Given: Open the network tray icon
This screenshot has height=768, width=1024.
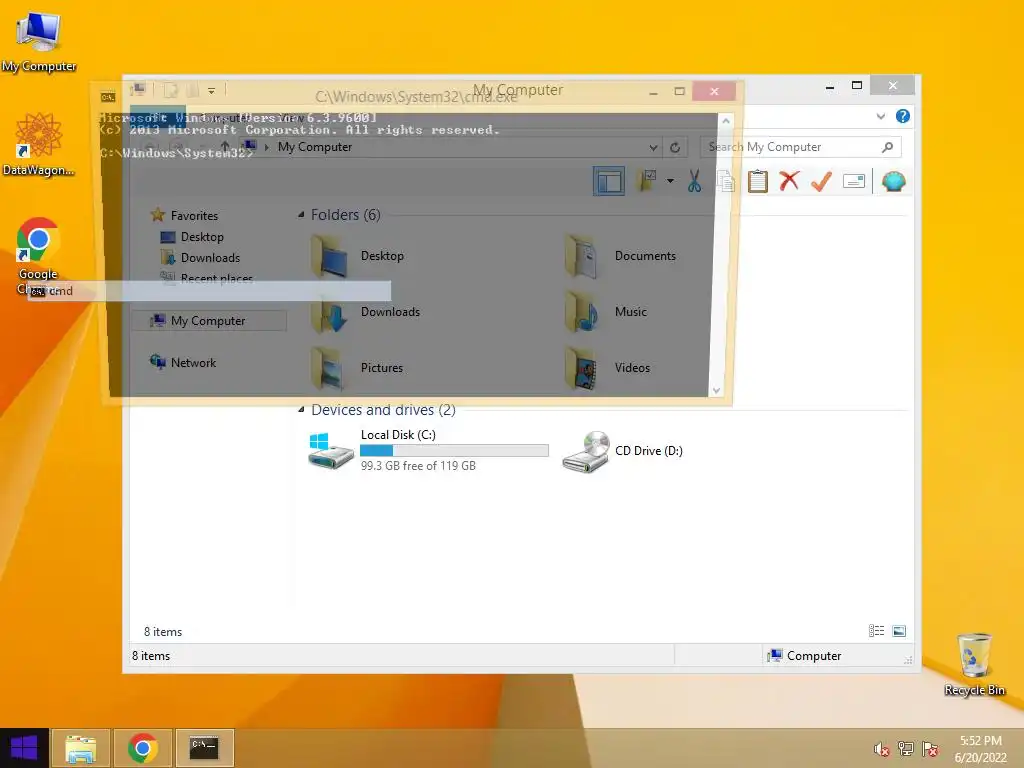Looking at the screenshot, I should coord(906,749).
